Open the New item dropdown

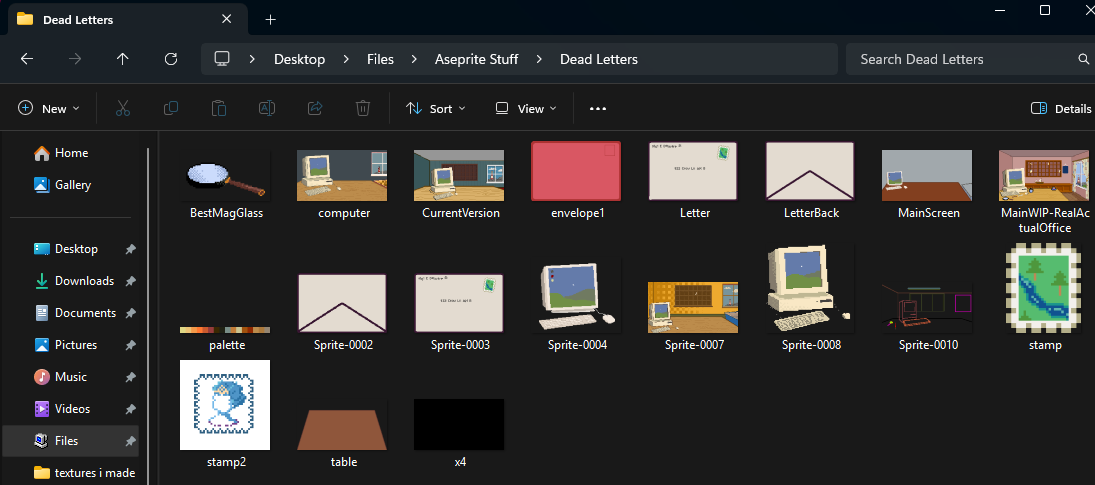pos(55,108)
